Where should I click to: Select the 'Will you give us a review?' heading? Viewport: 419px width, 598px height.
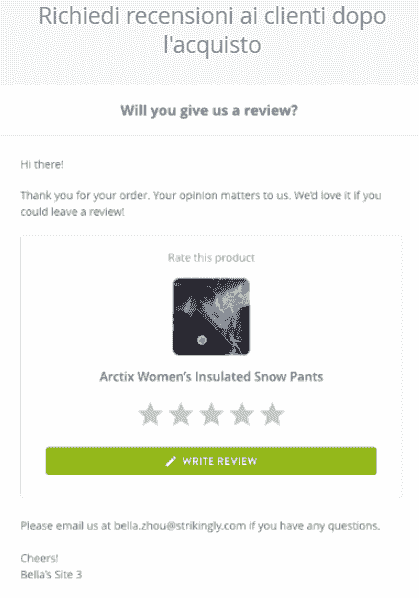pyautogui.click(x=209, y=111)
